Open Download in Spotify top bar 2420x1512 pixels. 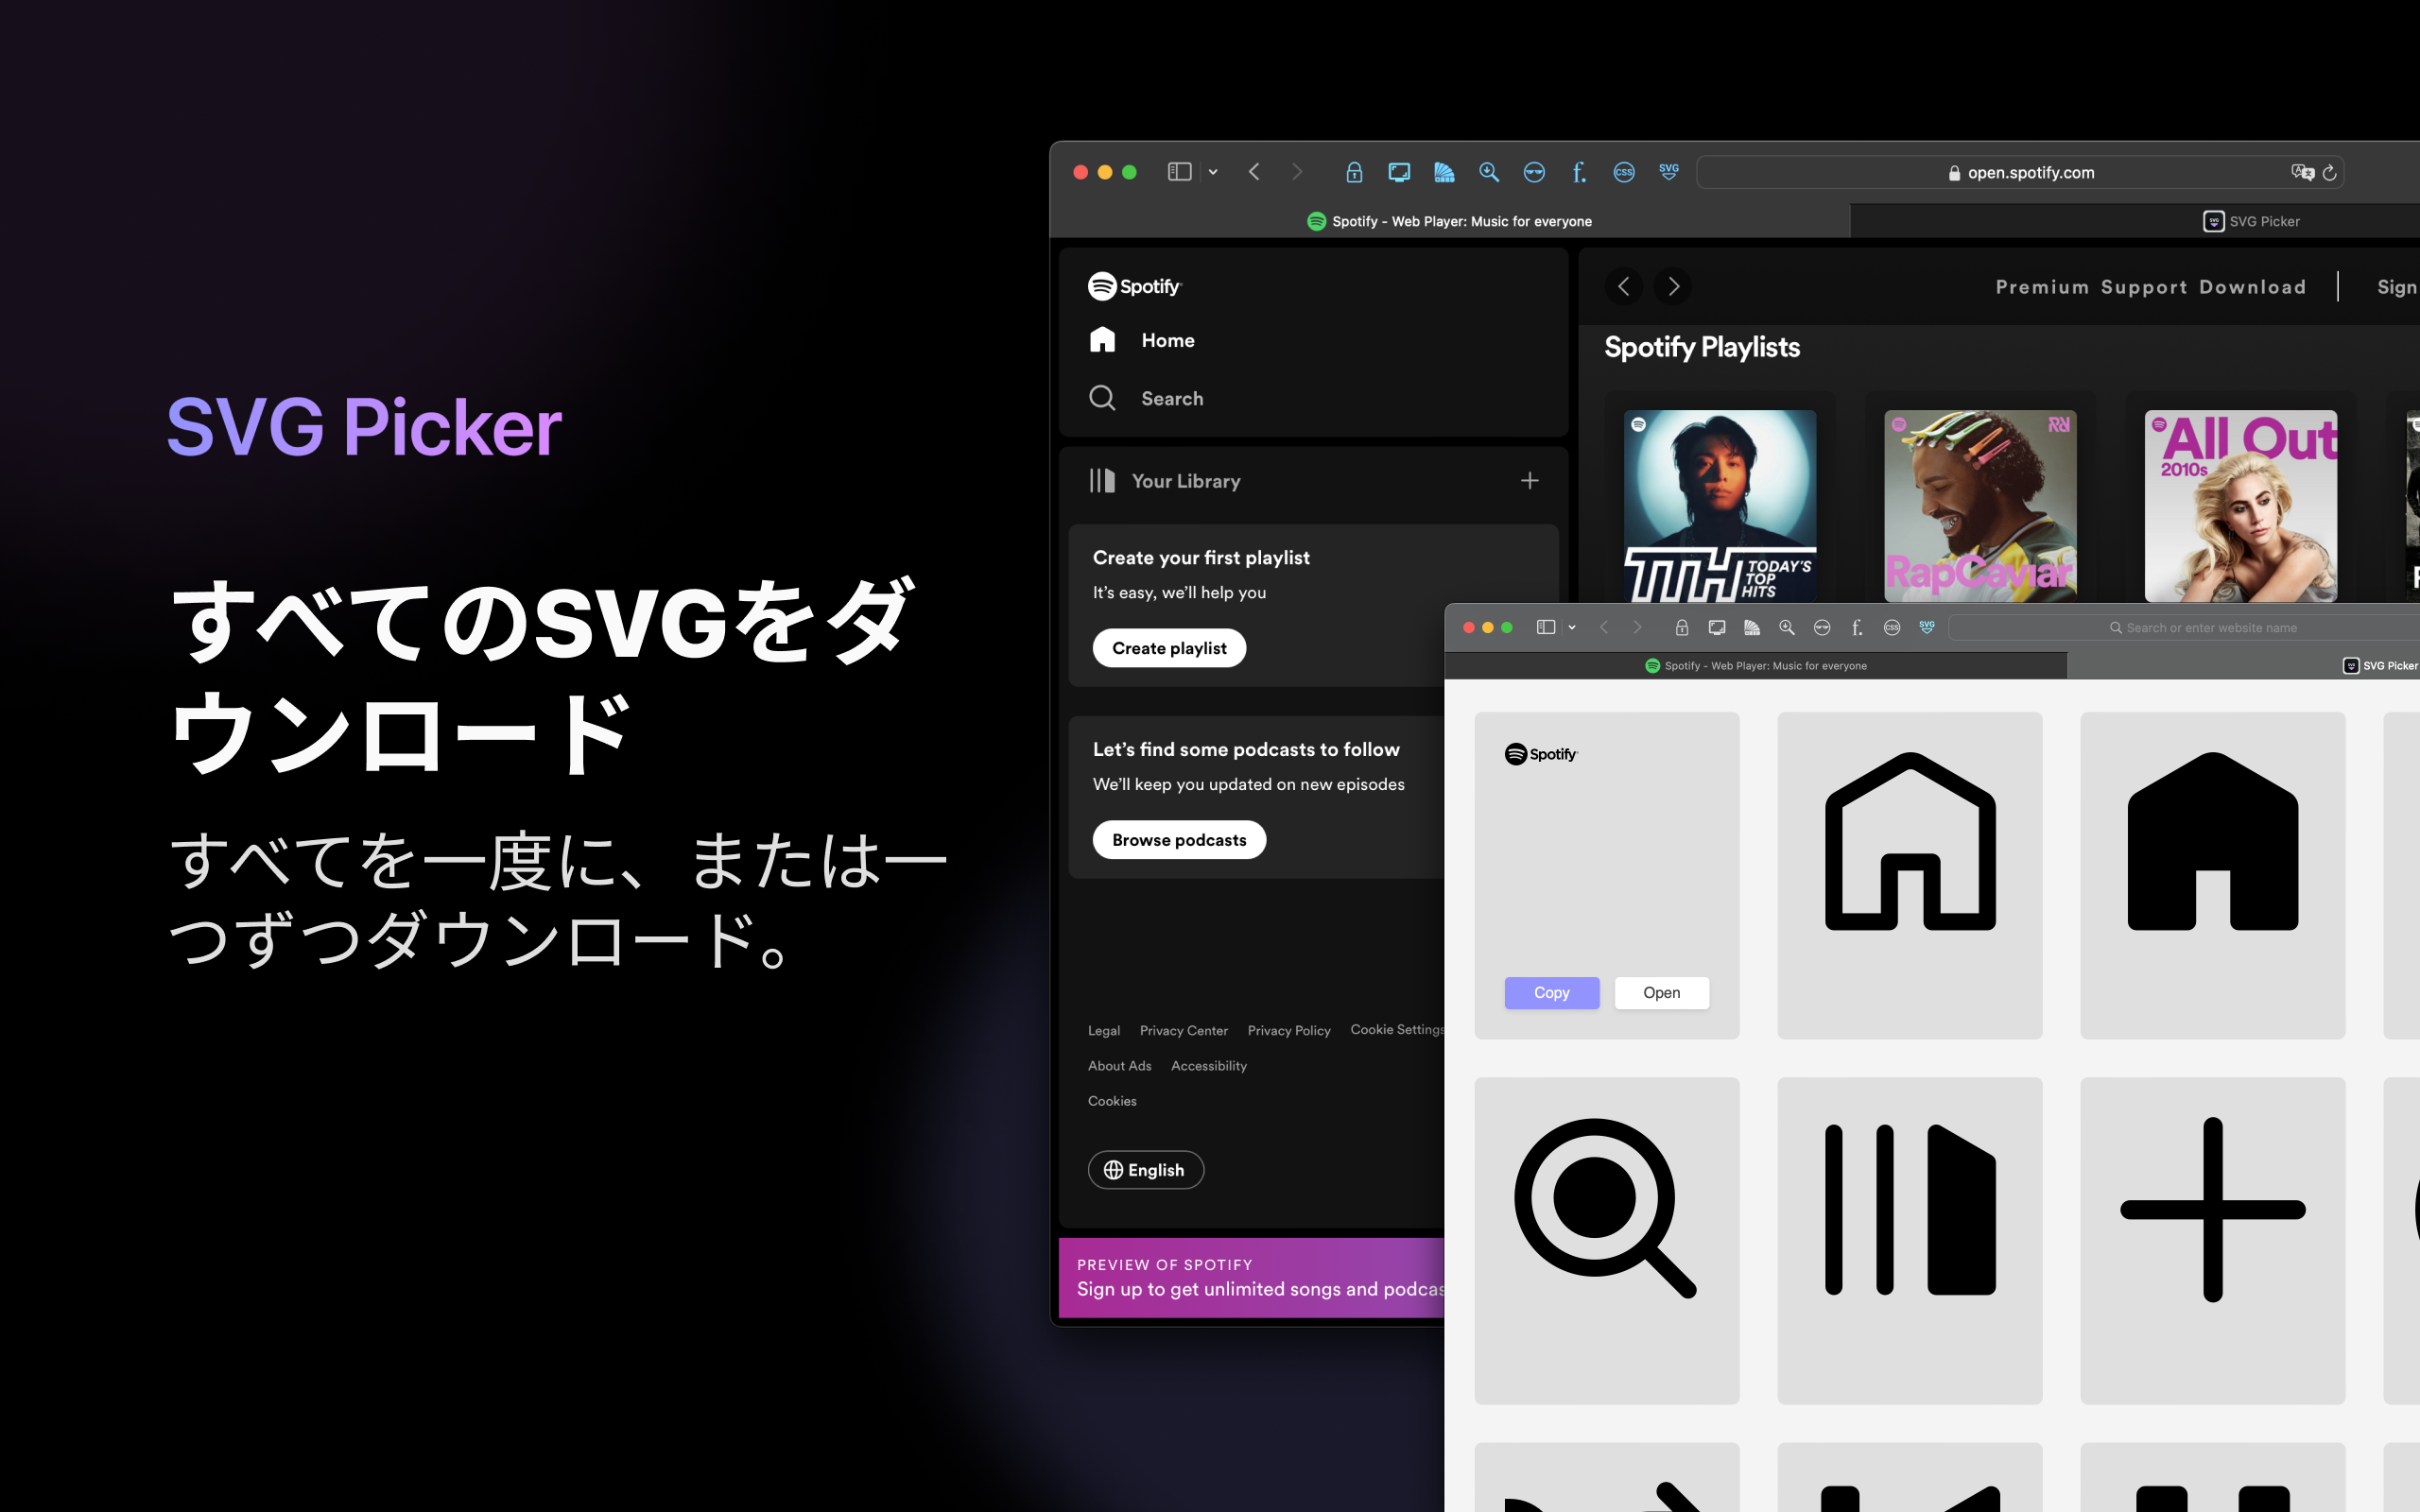click(2253, 287)
